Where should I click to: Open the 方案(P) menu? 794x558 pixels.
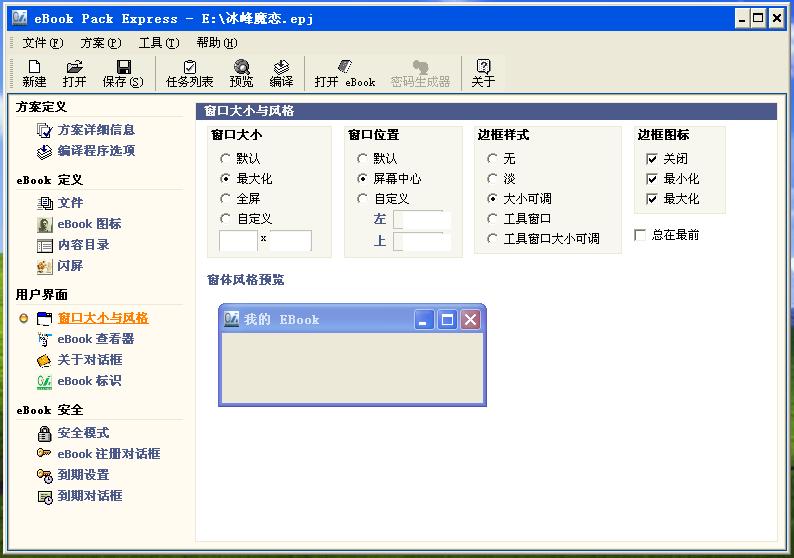point(101,43)
